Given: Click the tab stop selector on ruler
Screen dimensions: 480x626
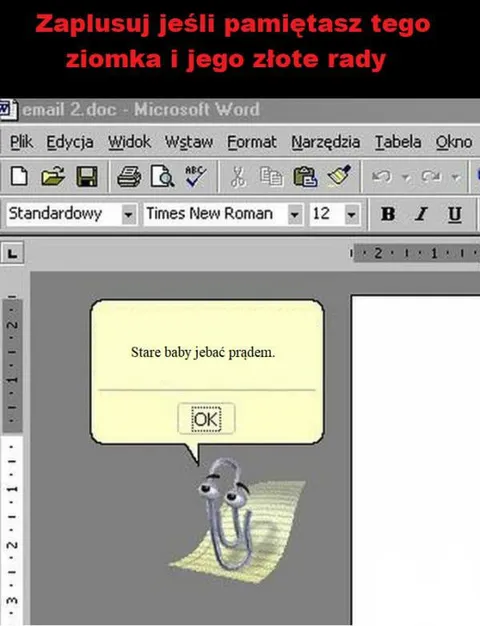Looking at the screenshot, I should 12,253.
